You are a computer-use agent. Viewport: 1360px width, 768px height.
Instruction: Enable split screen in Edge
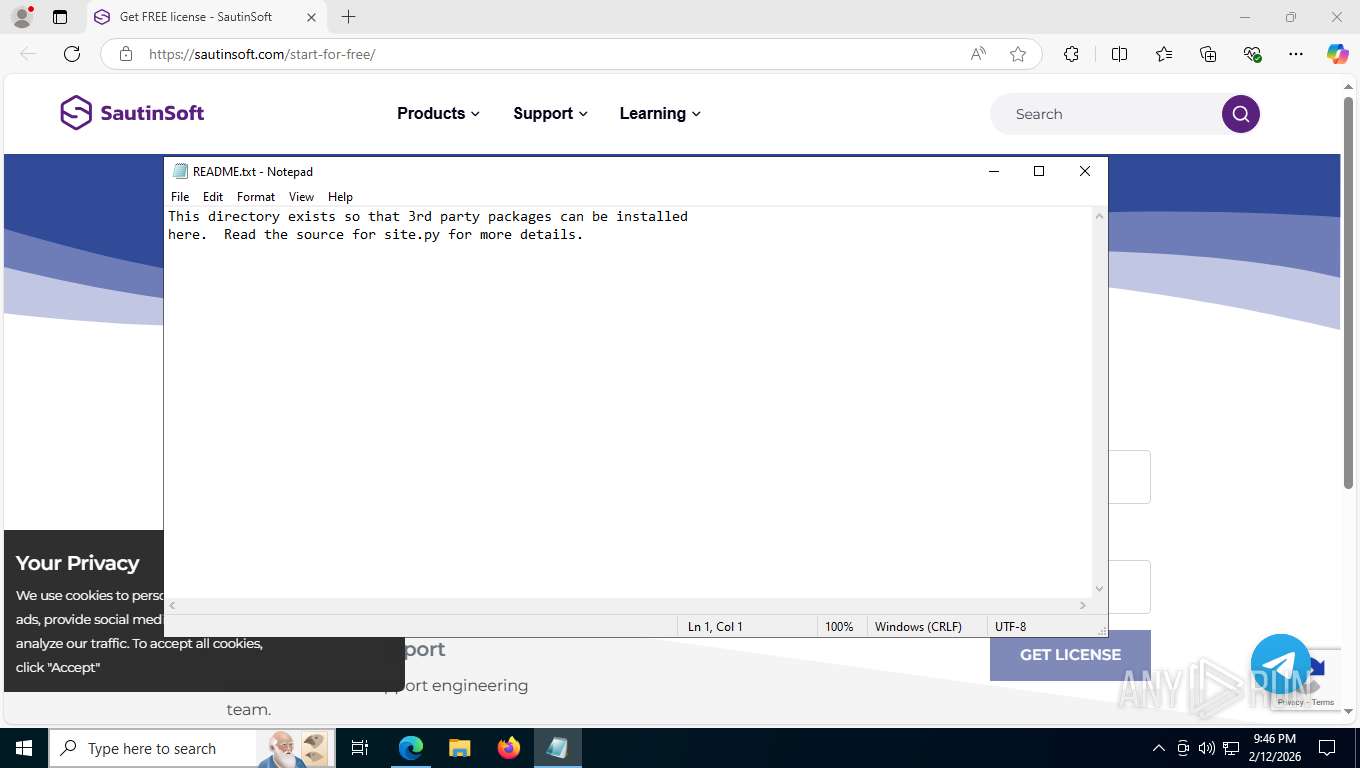[1119, 54]
